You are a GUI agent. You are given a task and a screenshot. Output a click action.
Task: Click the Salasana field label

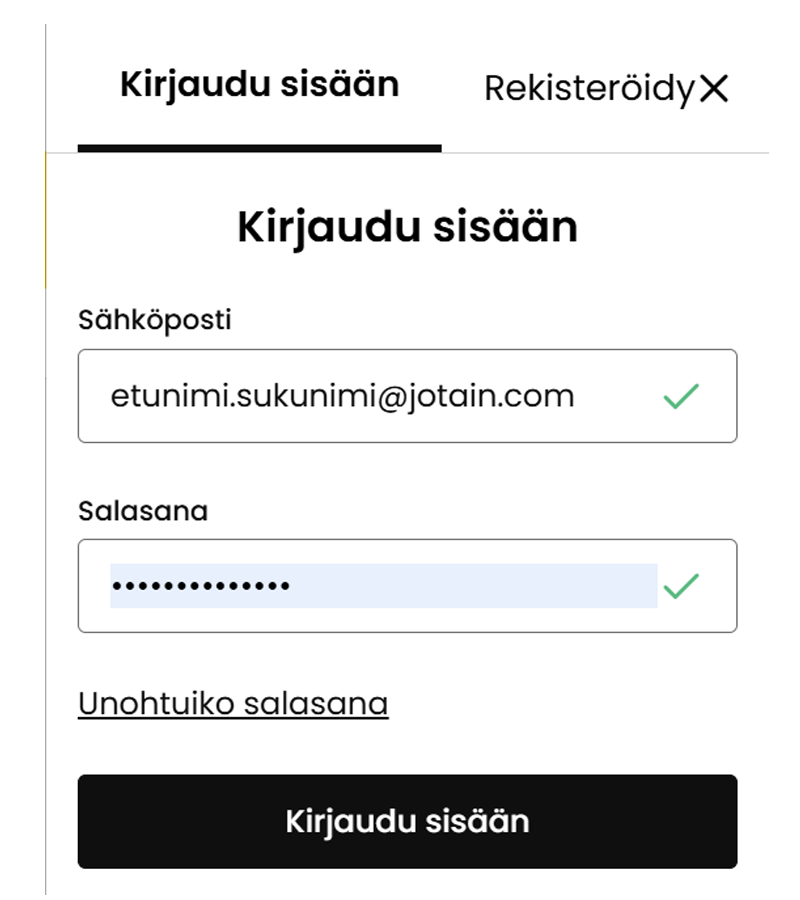(x=143, y=510)
